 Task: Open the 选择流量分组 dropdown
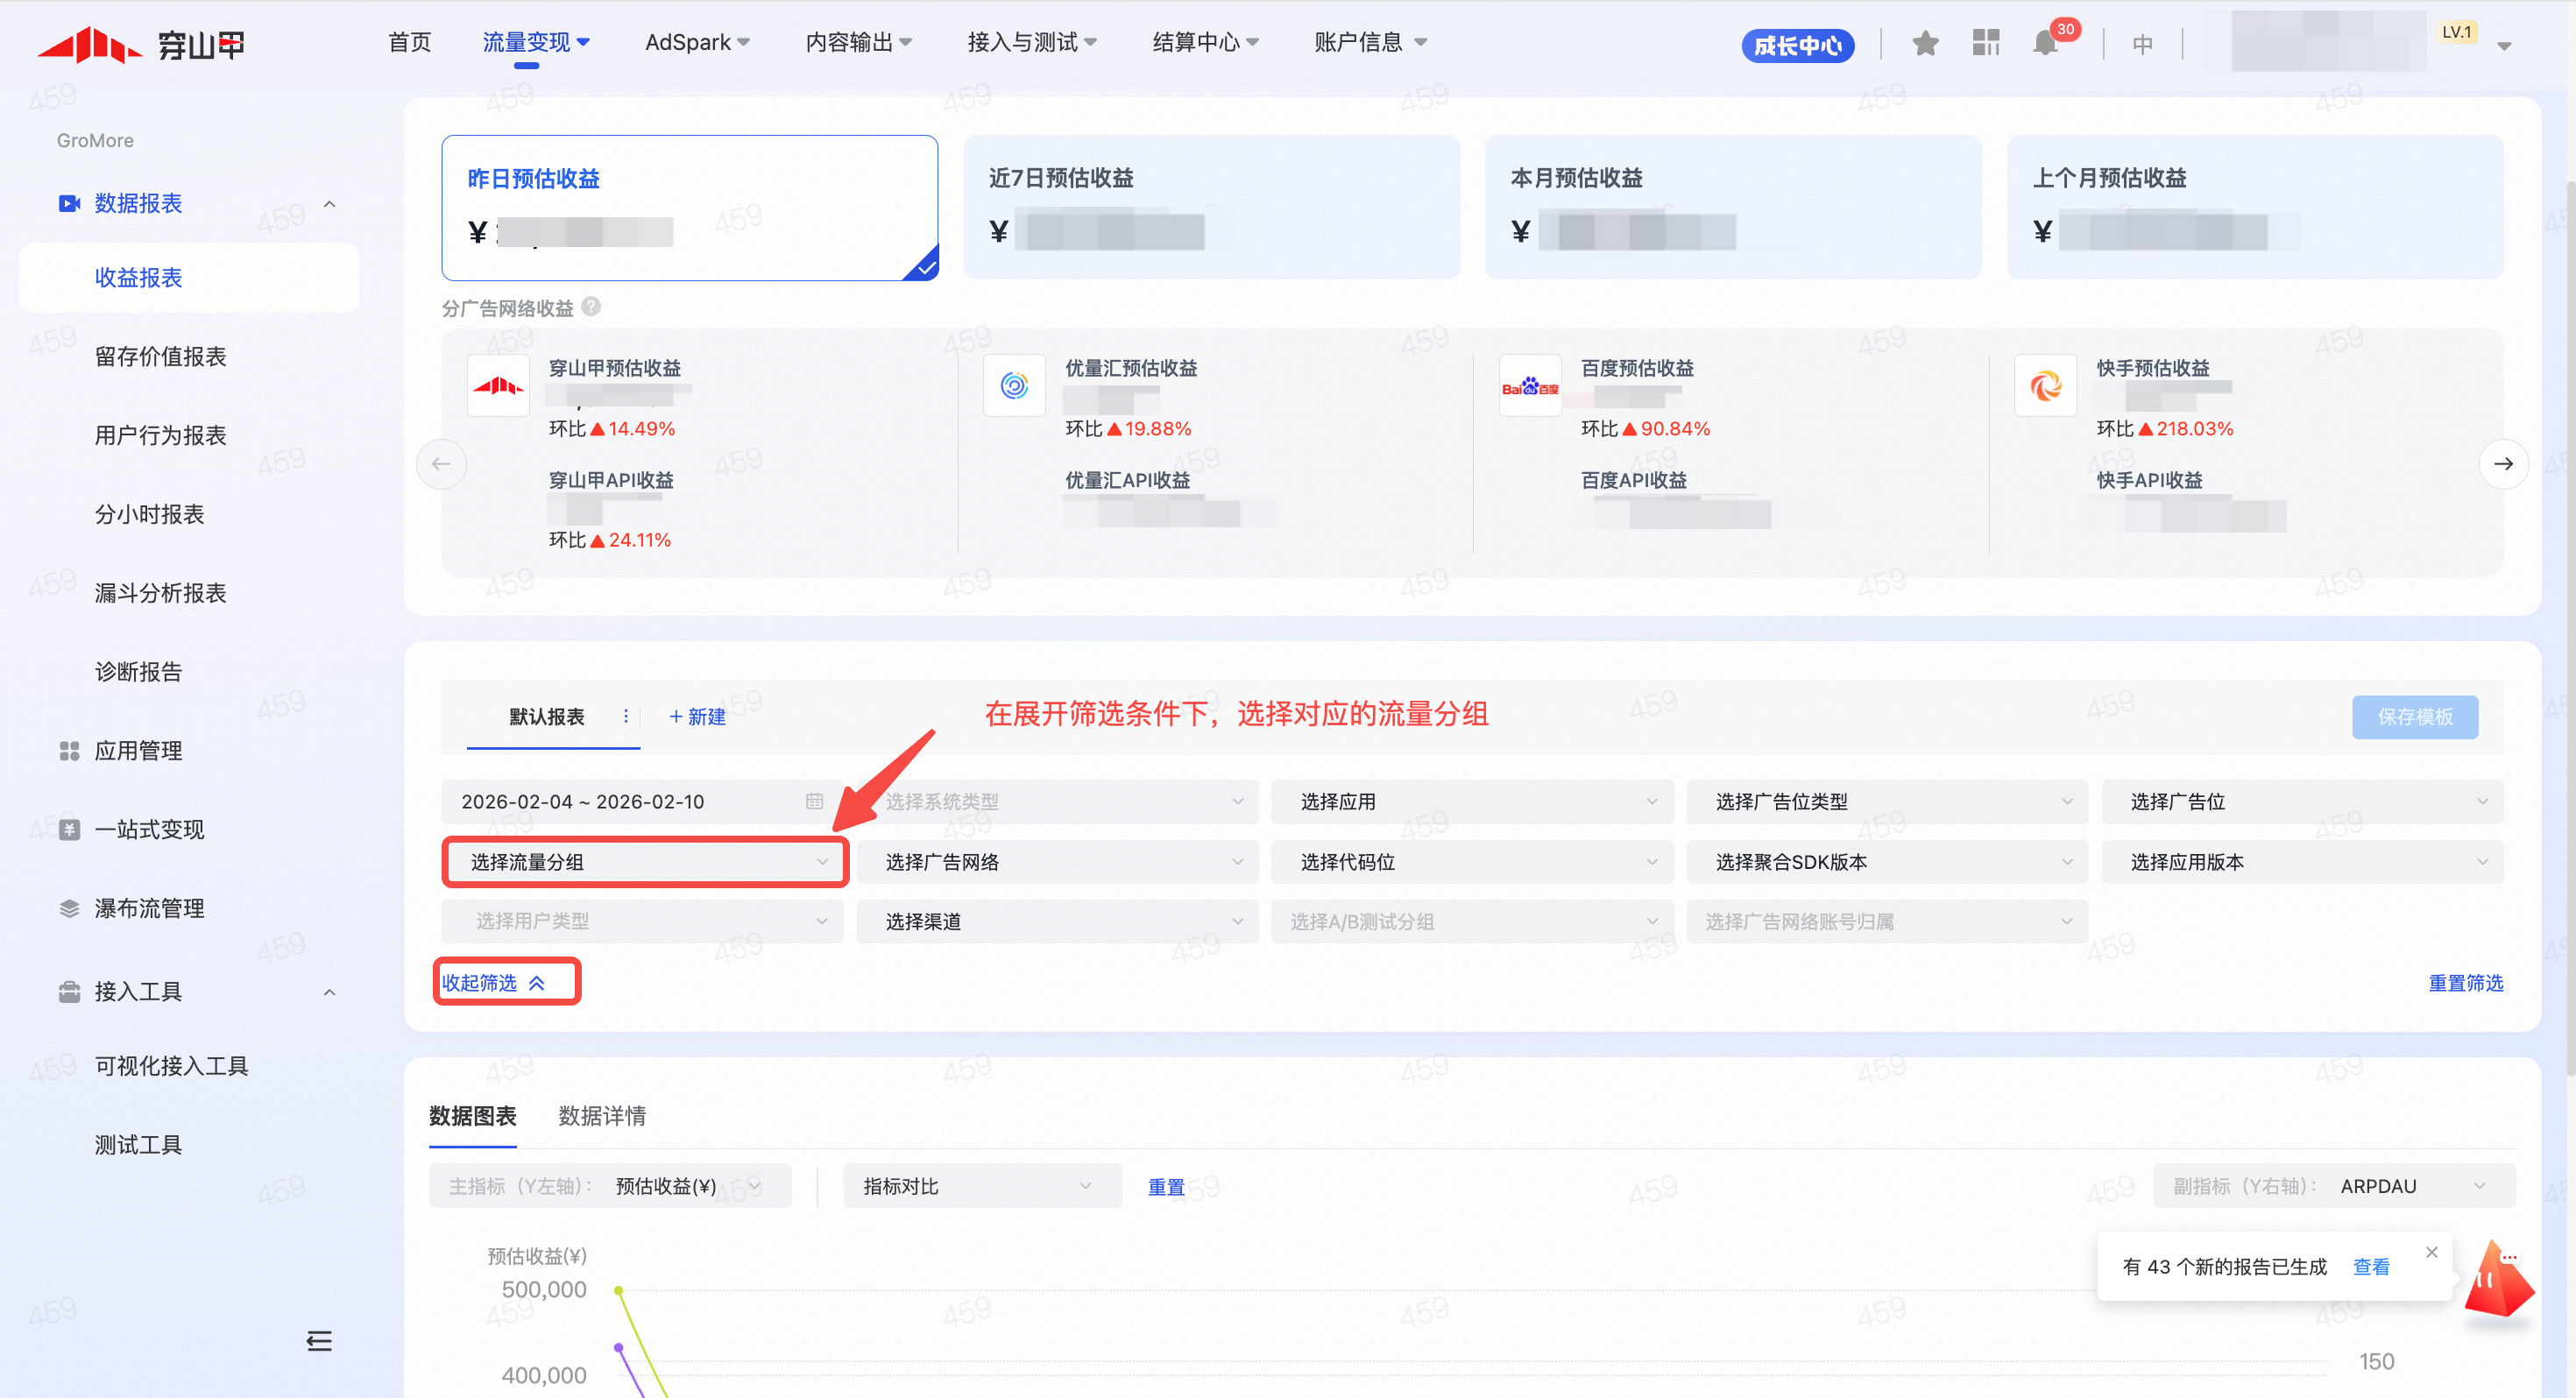pyautogui.click(x=645, y=862)
